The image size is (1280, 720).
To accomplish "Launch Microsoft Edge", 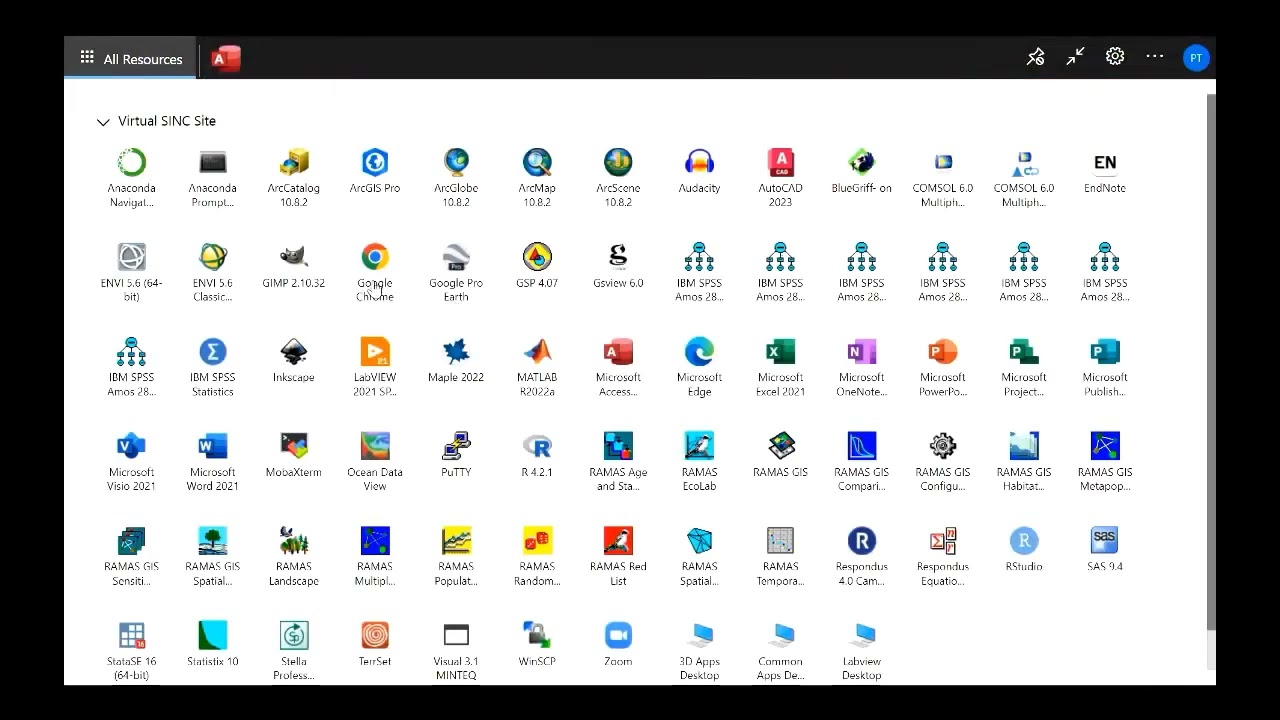I will coord(699,367).
